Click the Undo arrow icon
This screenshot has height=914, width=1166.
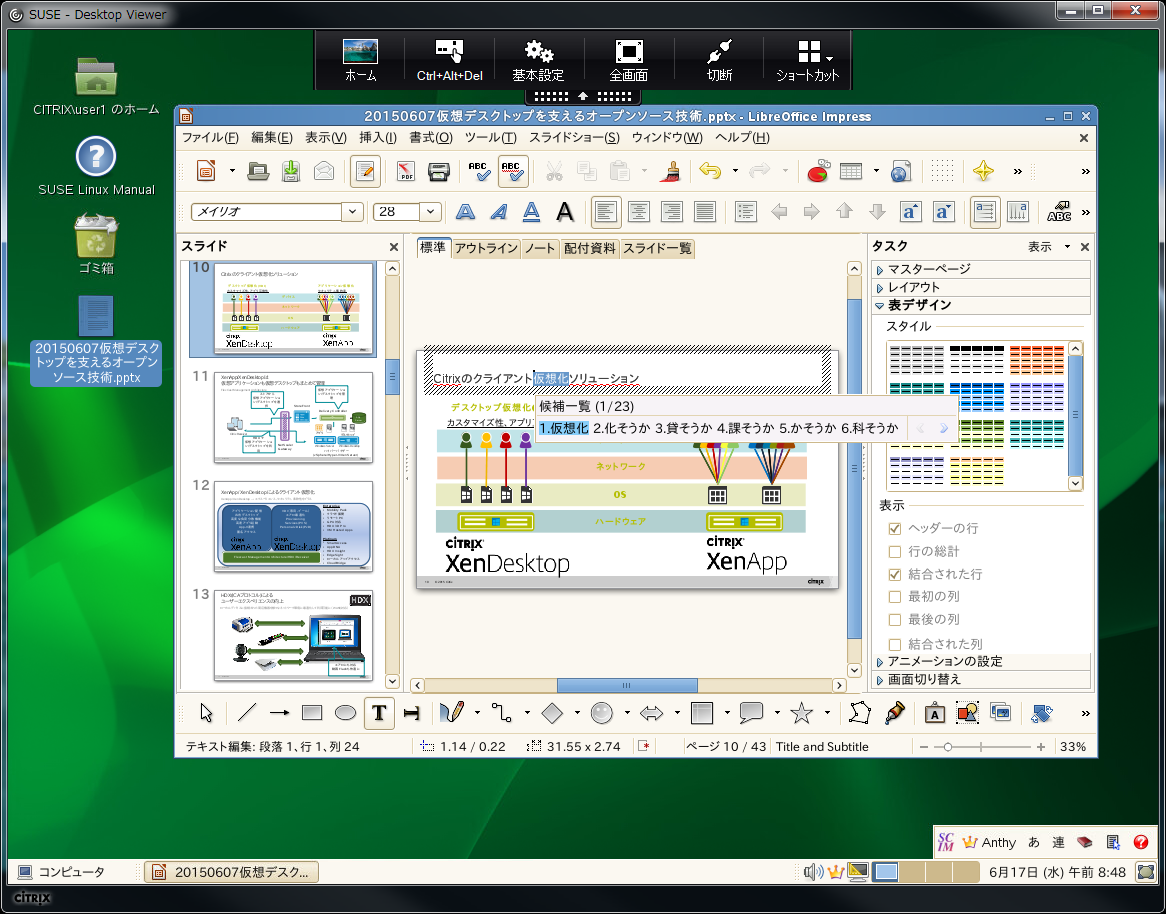click(x=710, y=172)
